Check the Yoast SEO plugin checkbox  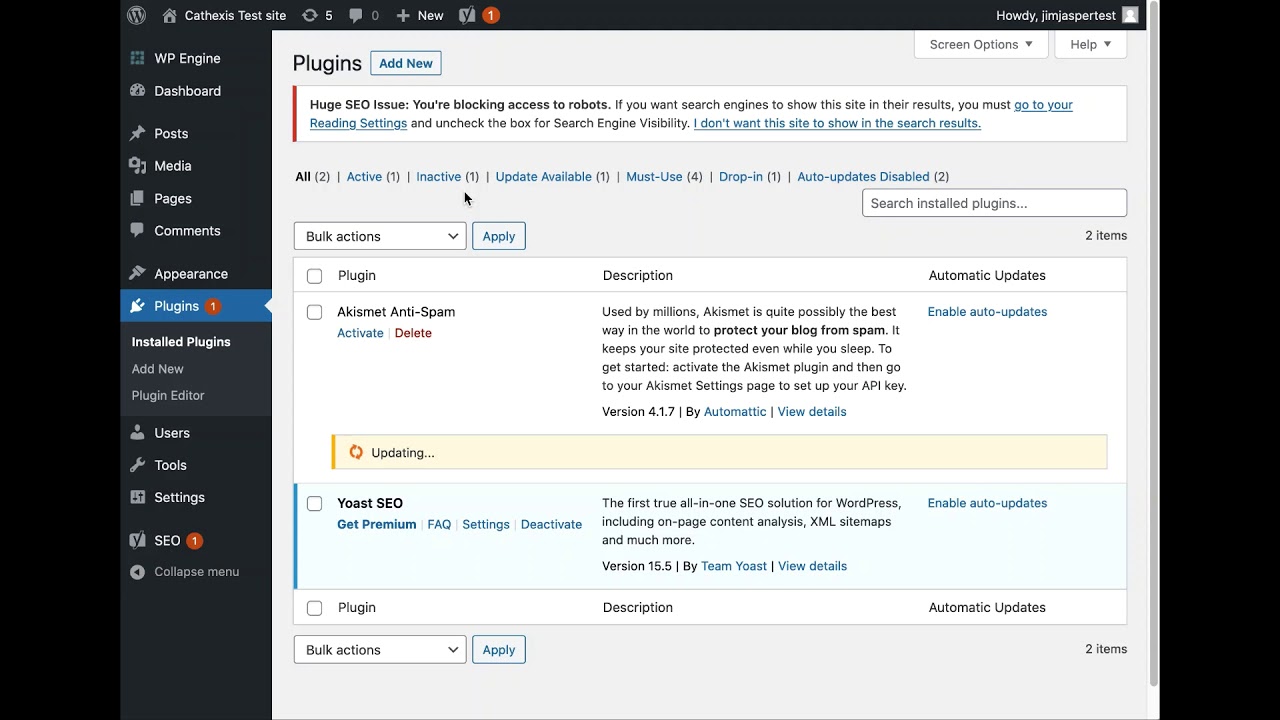tap(314, 504)
